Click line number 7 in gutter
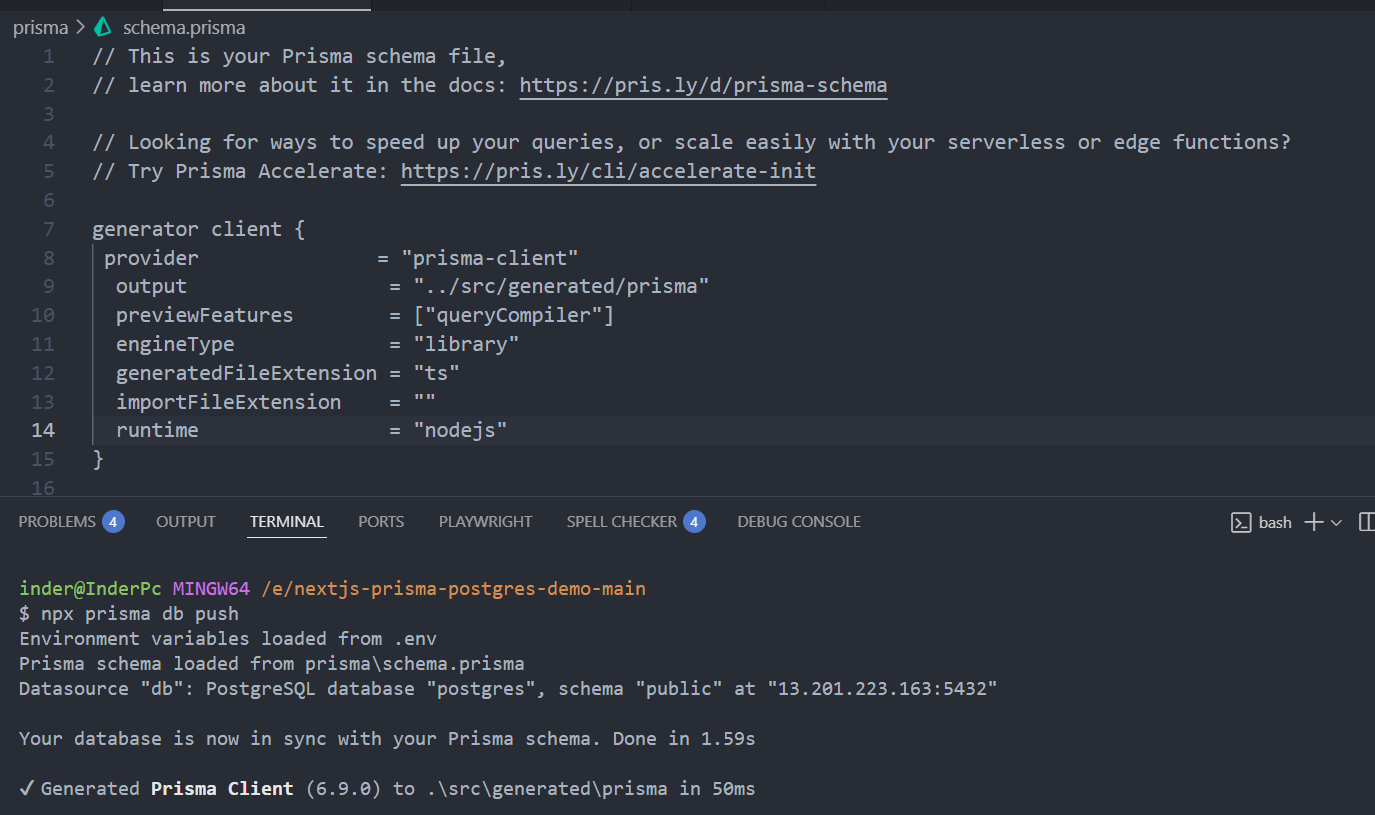Screen dimensions: 1375x815 coord(49,229)
